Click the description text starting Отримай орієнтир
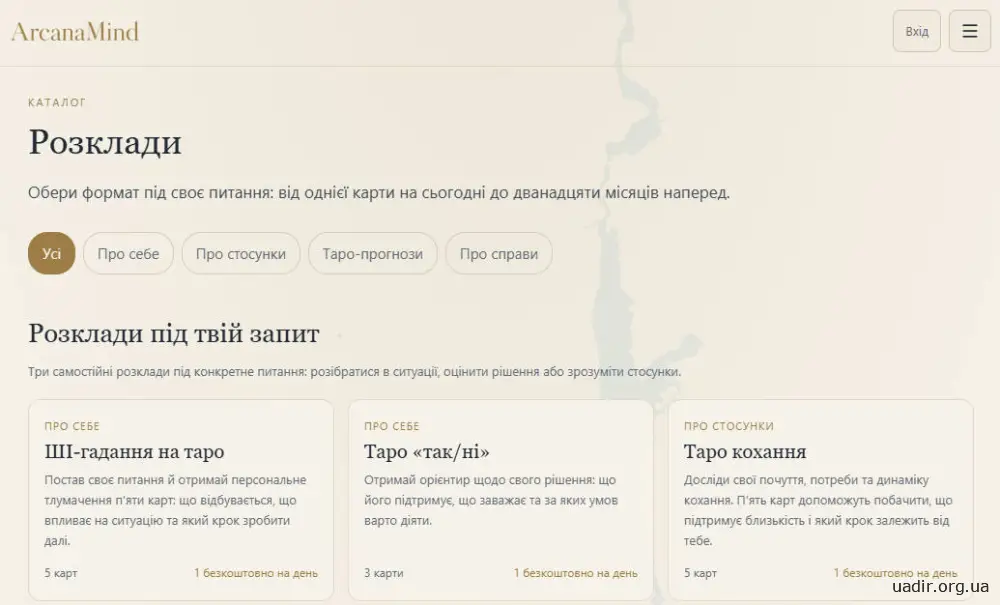This screenshot has height=605, width=1000. tap(490, 500)
